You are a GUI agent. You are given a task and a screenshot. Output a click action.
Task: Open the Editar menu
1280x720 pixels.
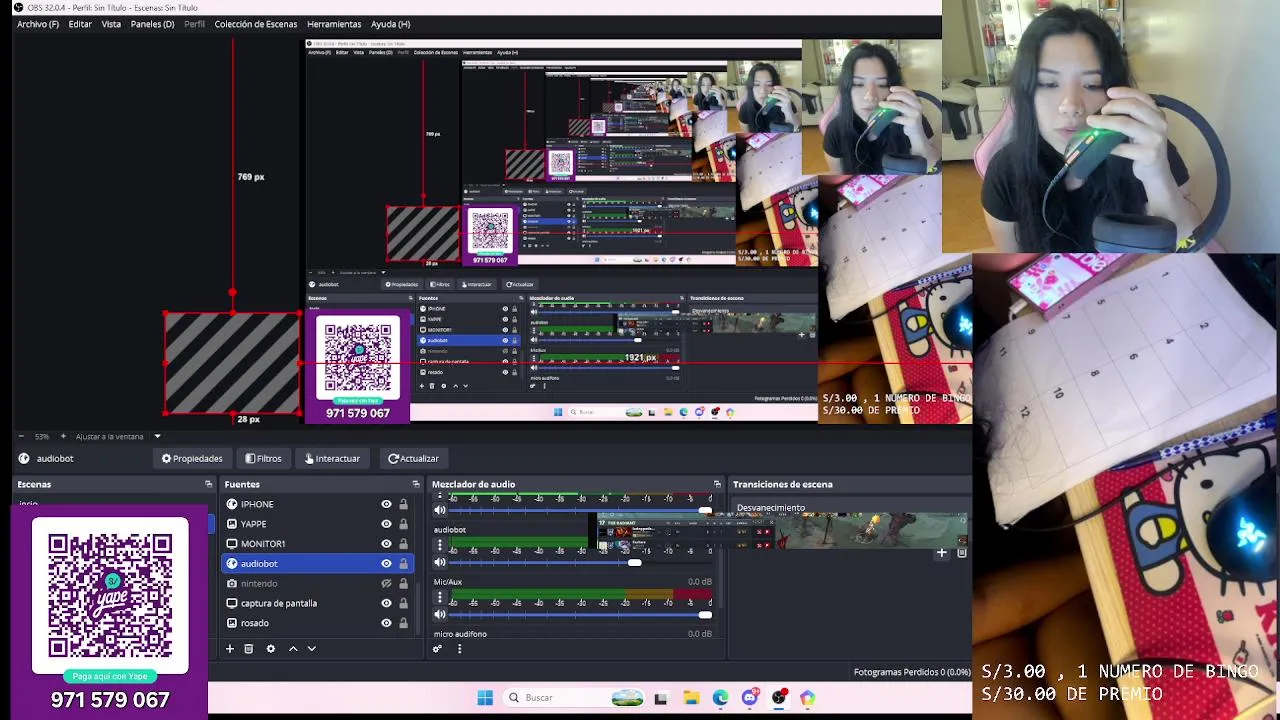80,24
